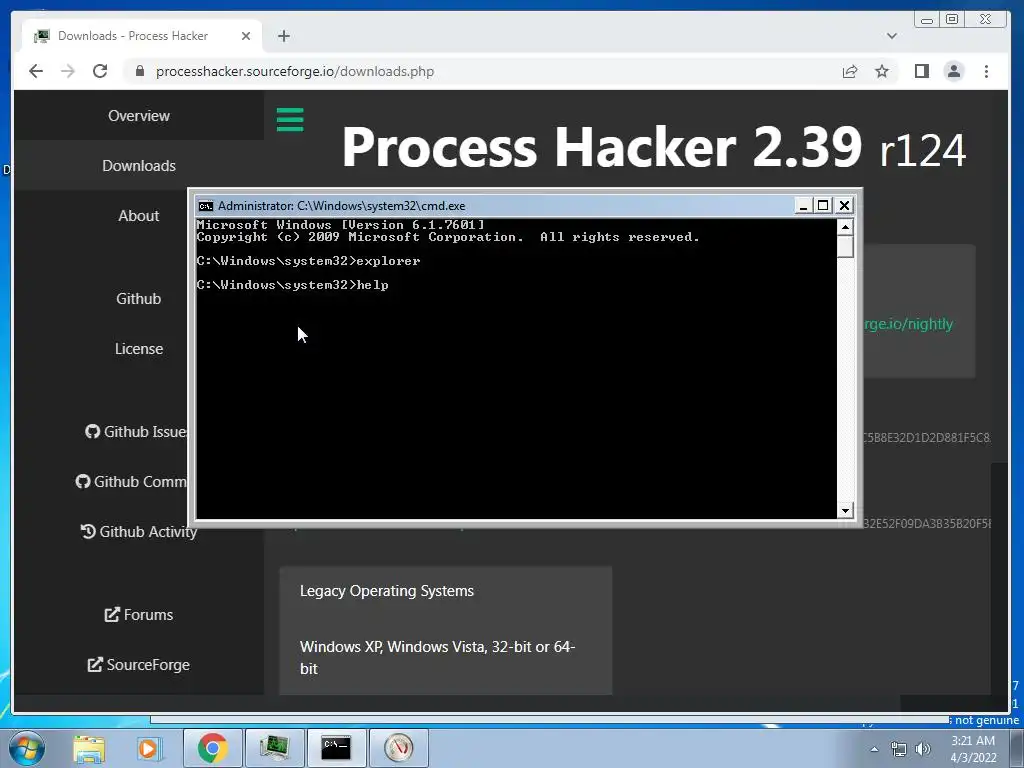The height and width of the screenshot is (768, 1024).
Task: Open Windows Explorer from the taskbar
Action: pyautogui.click(x=89, y=748)
